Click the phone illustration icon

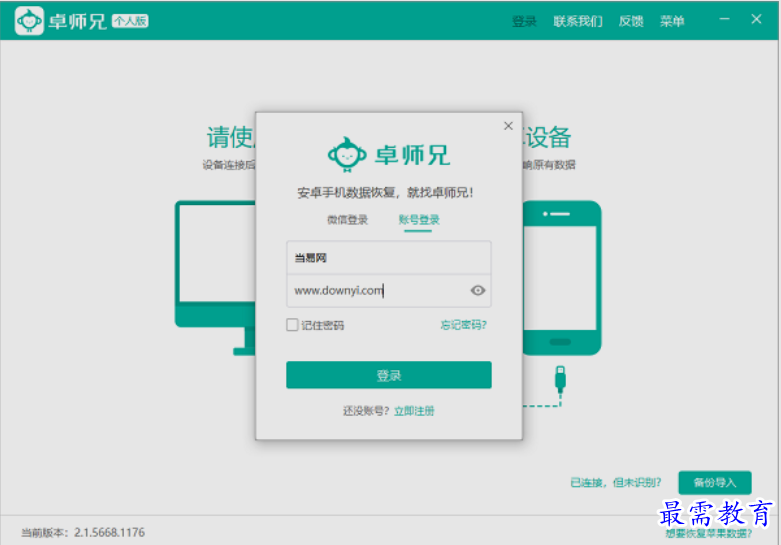pyautogui.click(x=562, y=278)
